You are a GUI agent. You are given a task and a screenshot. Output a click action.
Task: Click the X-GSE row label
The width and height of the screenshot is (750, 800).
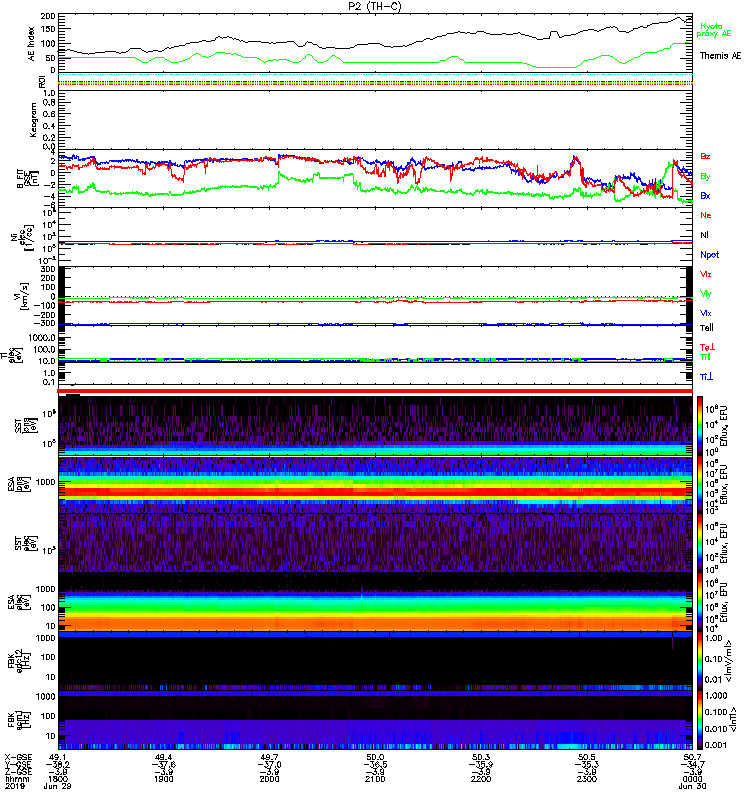tap(18, 757)
